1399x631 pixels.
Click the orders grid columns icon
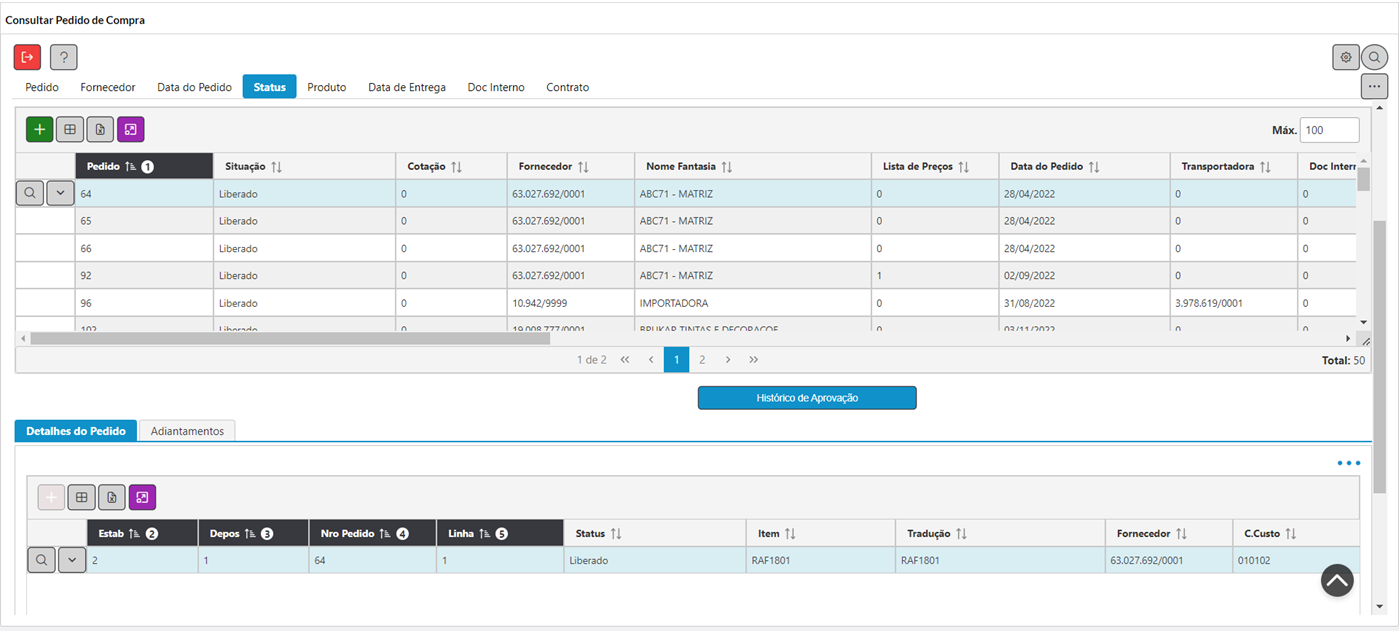pyautogui.click(x=69, y=129)
